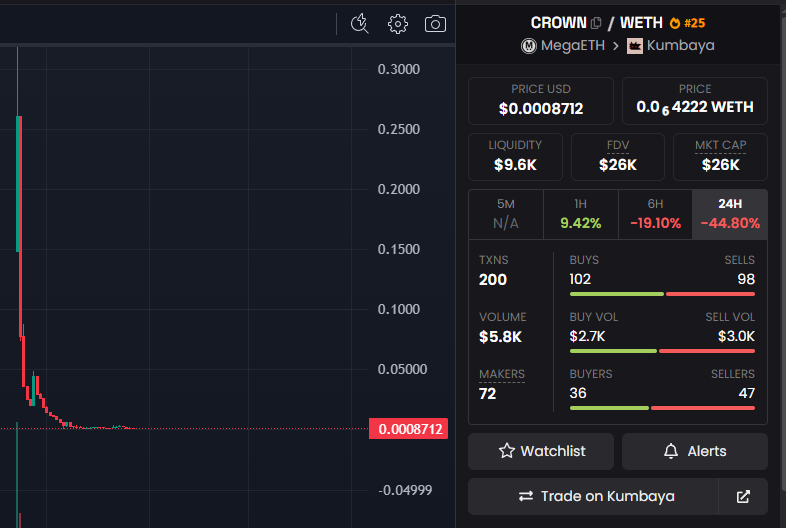786x528 pixels.
Task: Open Kumbaya trade in external window icon
Action: click(743, 496)
